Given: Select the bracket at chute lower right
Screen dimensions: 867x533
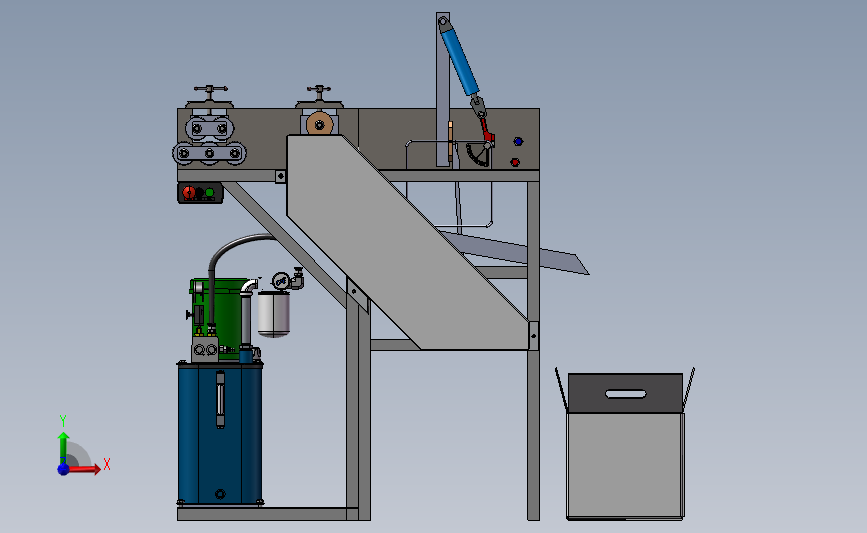Looking at the screenshot, I should [x=533, y=335].
